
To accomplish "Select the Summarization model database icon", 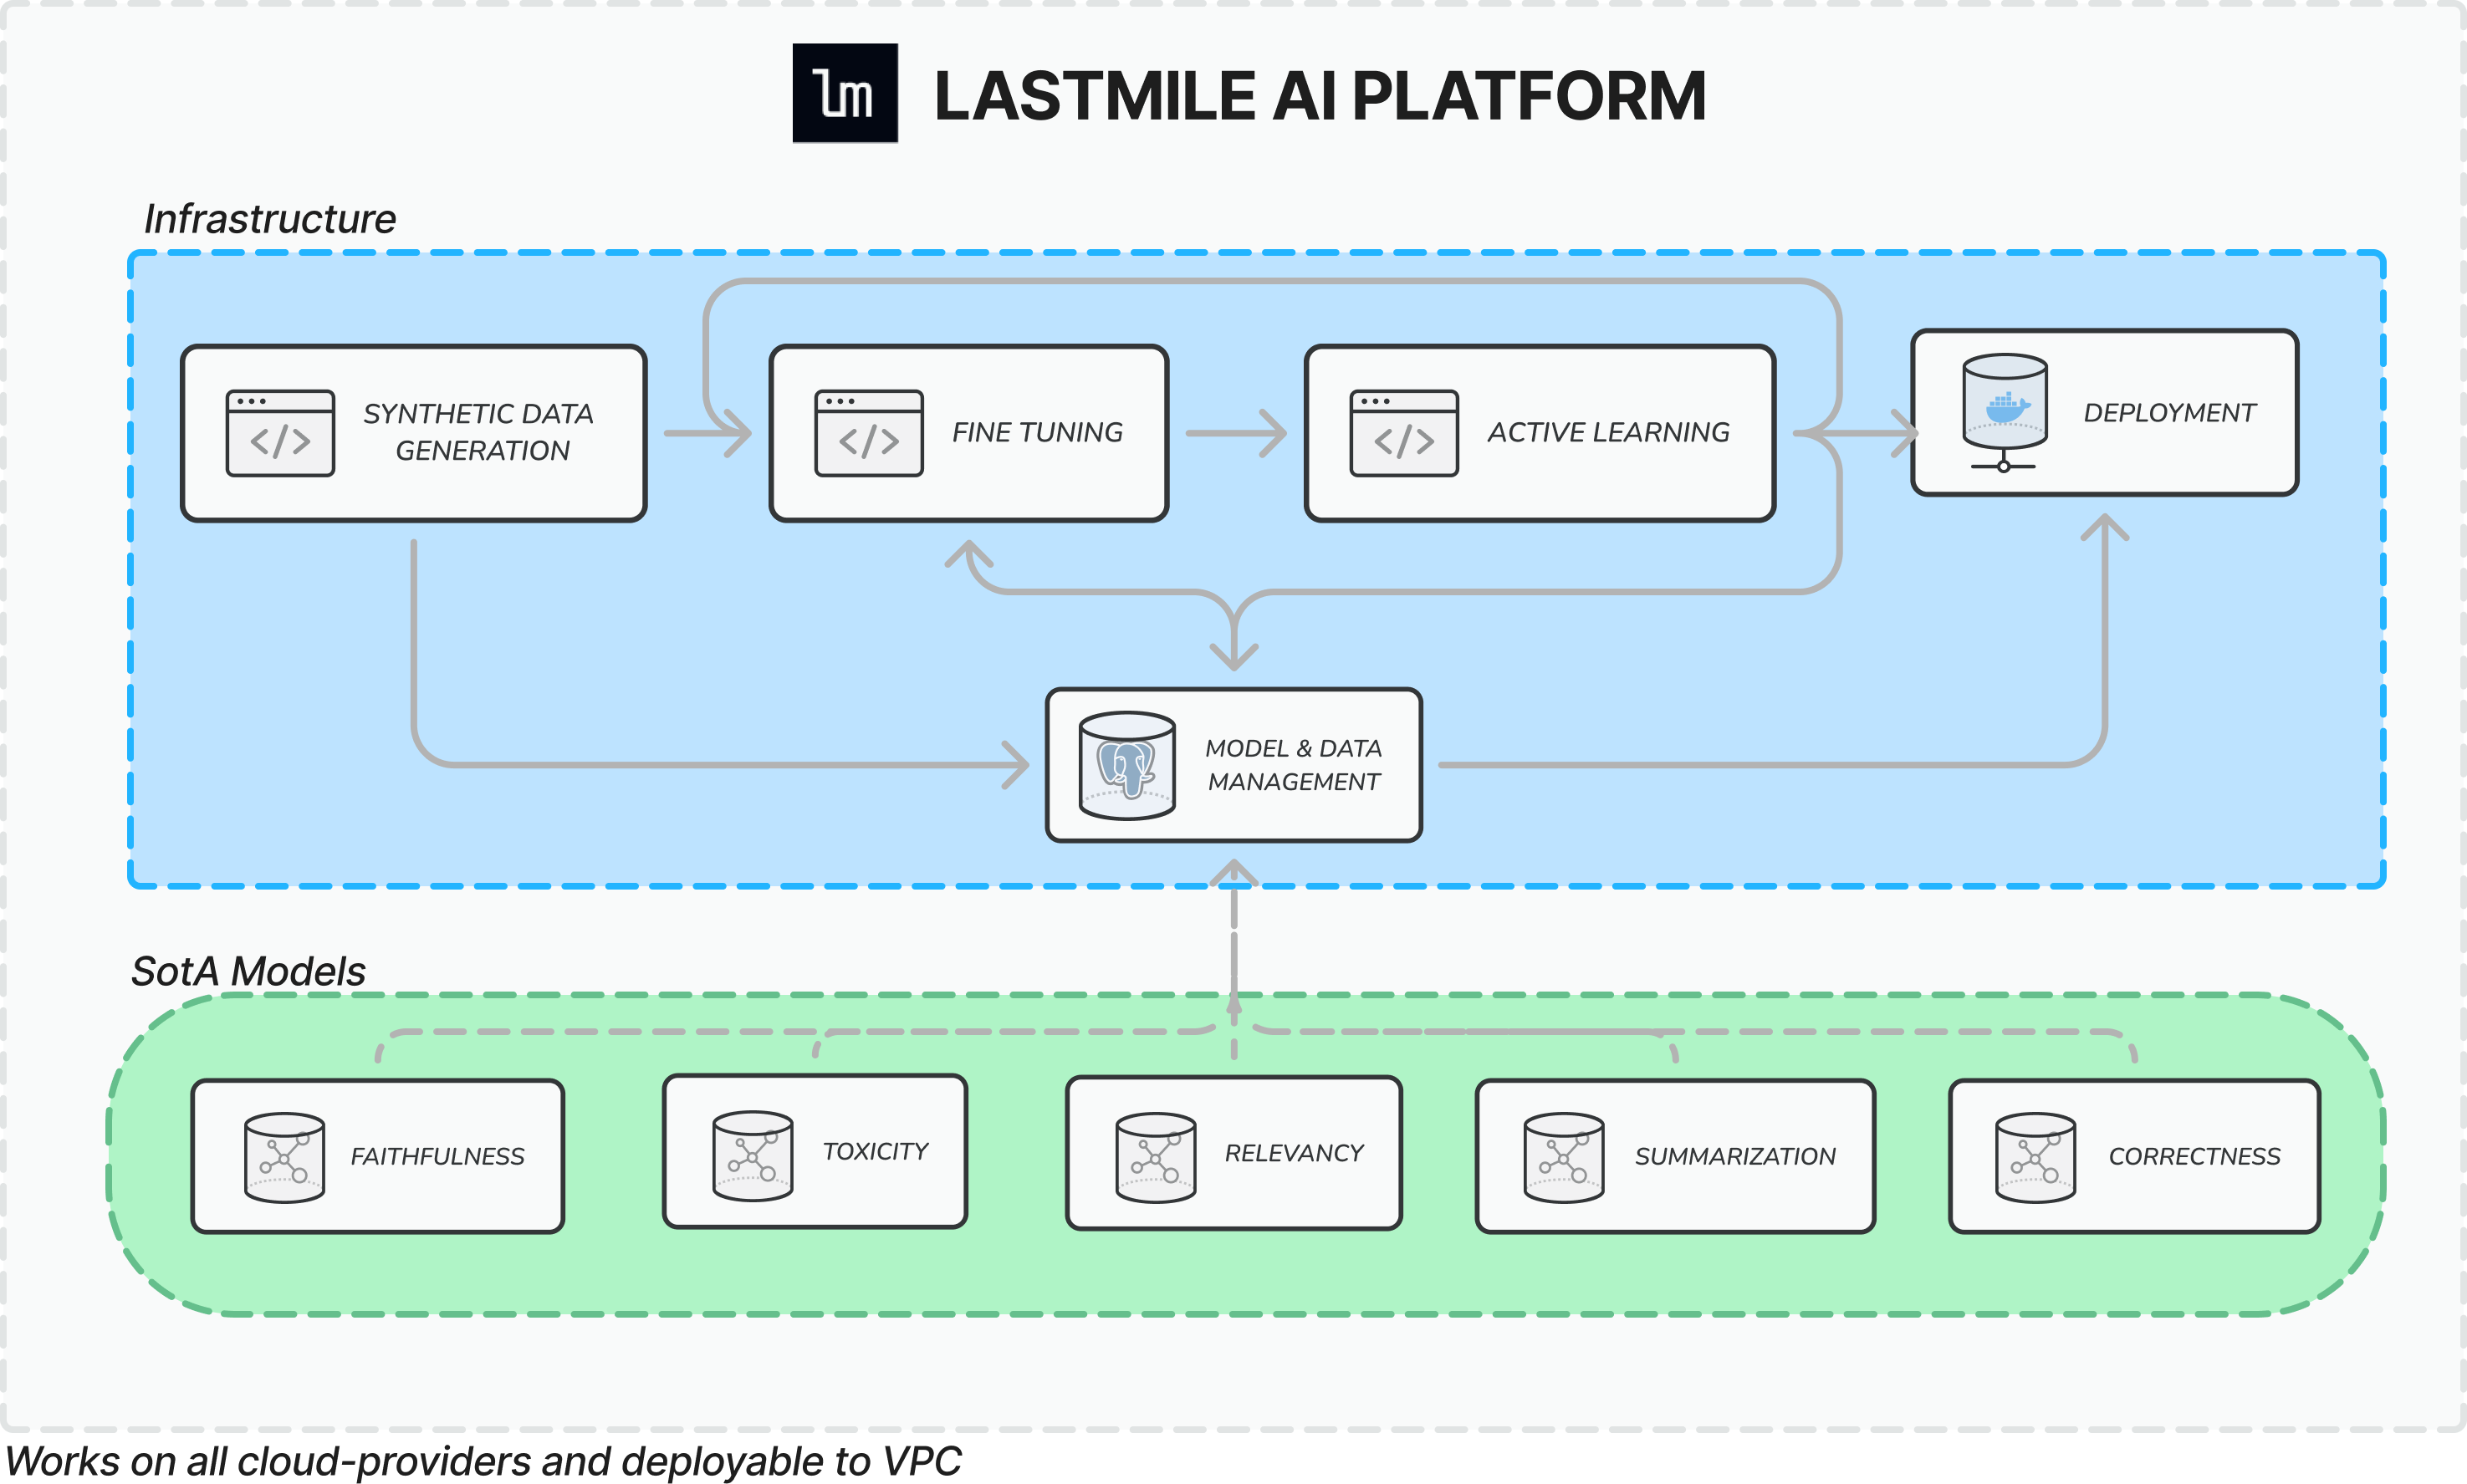I will [x=1564, y=1157].
